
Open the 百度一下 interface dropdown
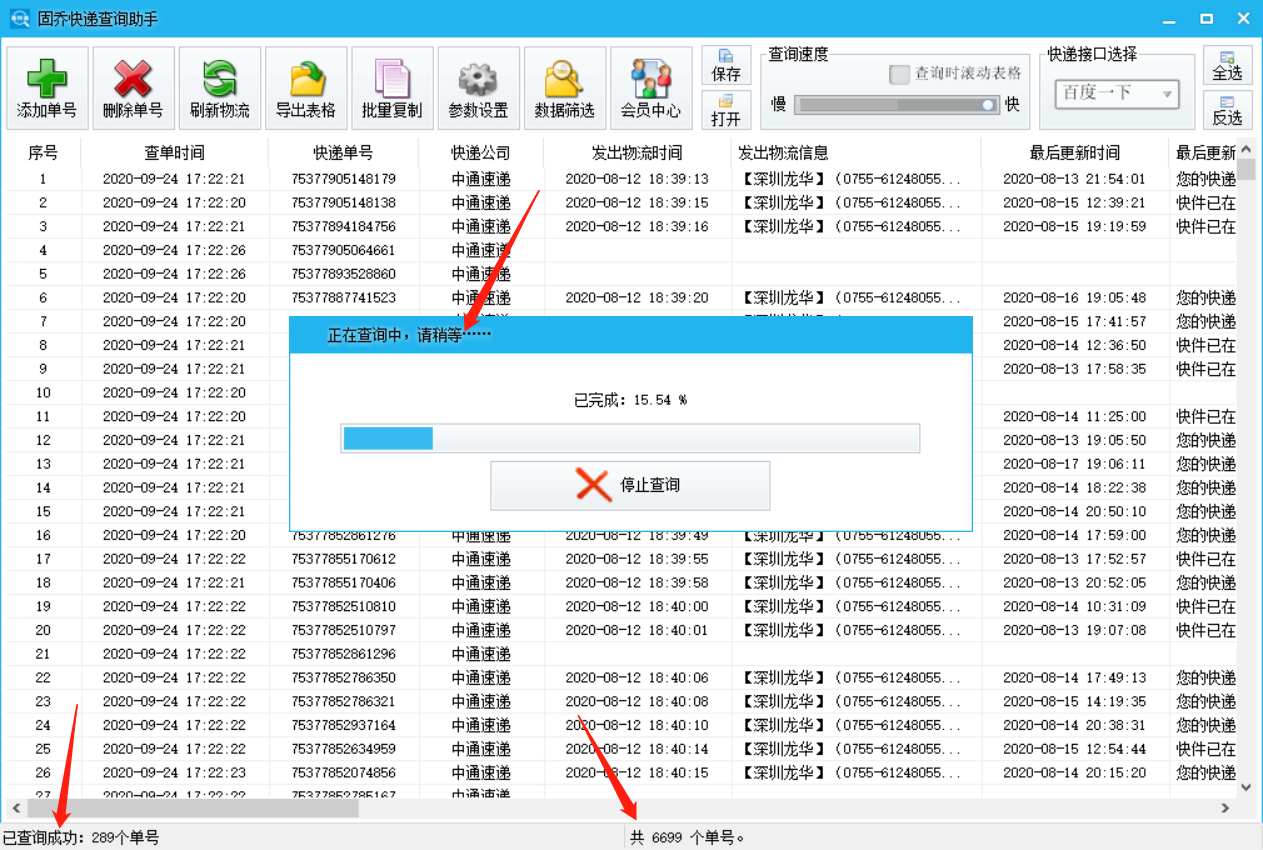pos(1117,93)
